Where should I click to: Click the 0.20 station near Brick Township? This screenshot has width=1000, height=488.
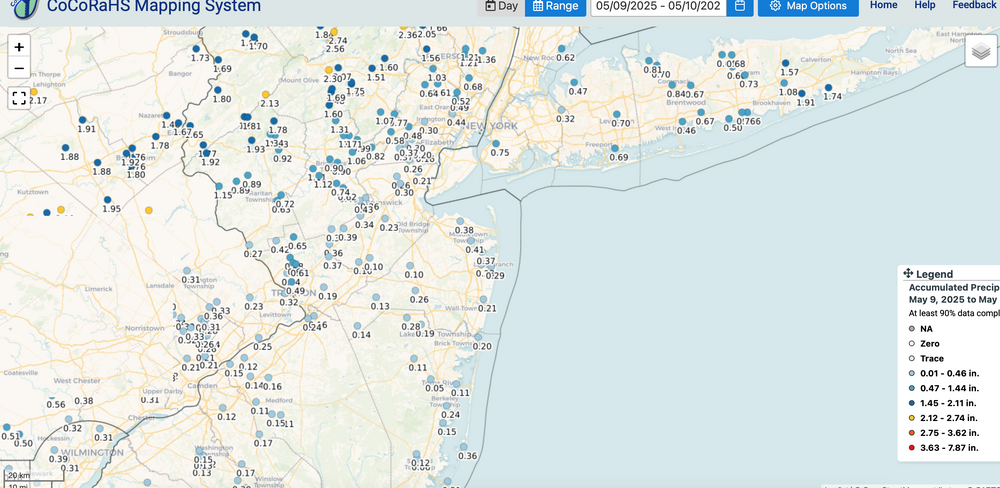click(x=478, y=337)
